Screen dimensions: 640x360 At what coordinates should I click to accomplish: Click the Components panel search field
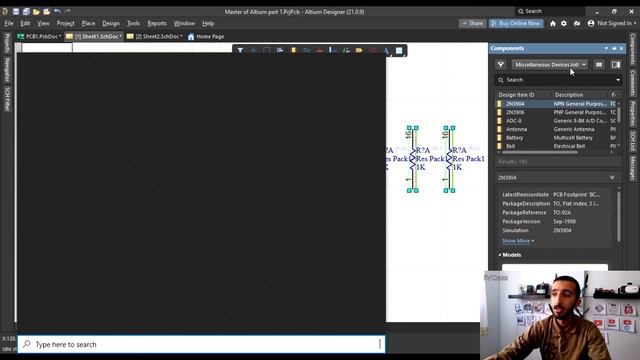point(558,80)
